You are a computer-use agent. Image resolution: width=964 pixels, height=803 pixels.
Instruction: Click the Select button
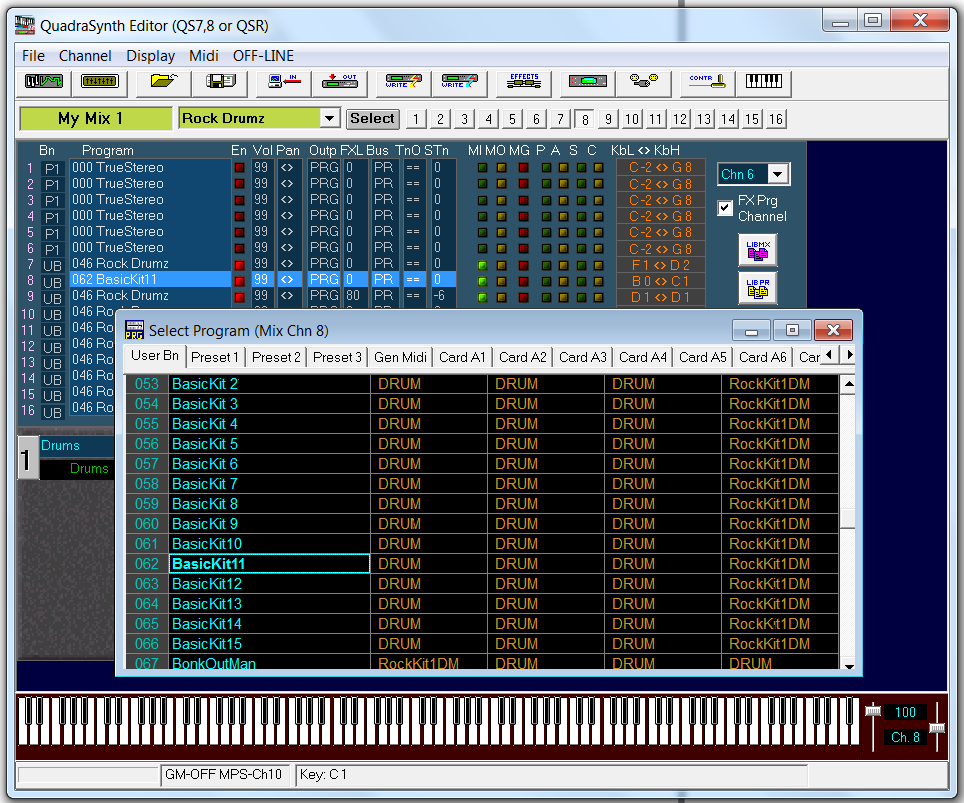pyautogui.click(x=372, y=119)
